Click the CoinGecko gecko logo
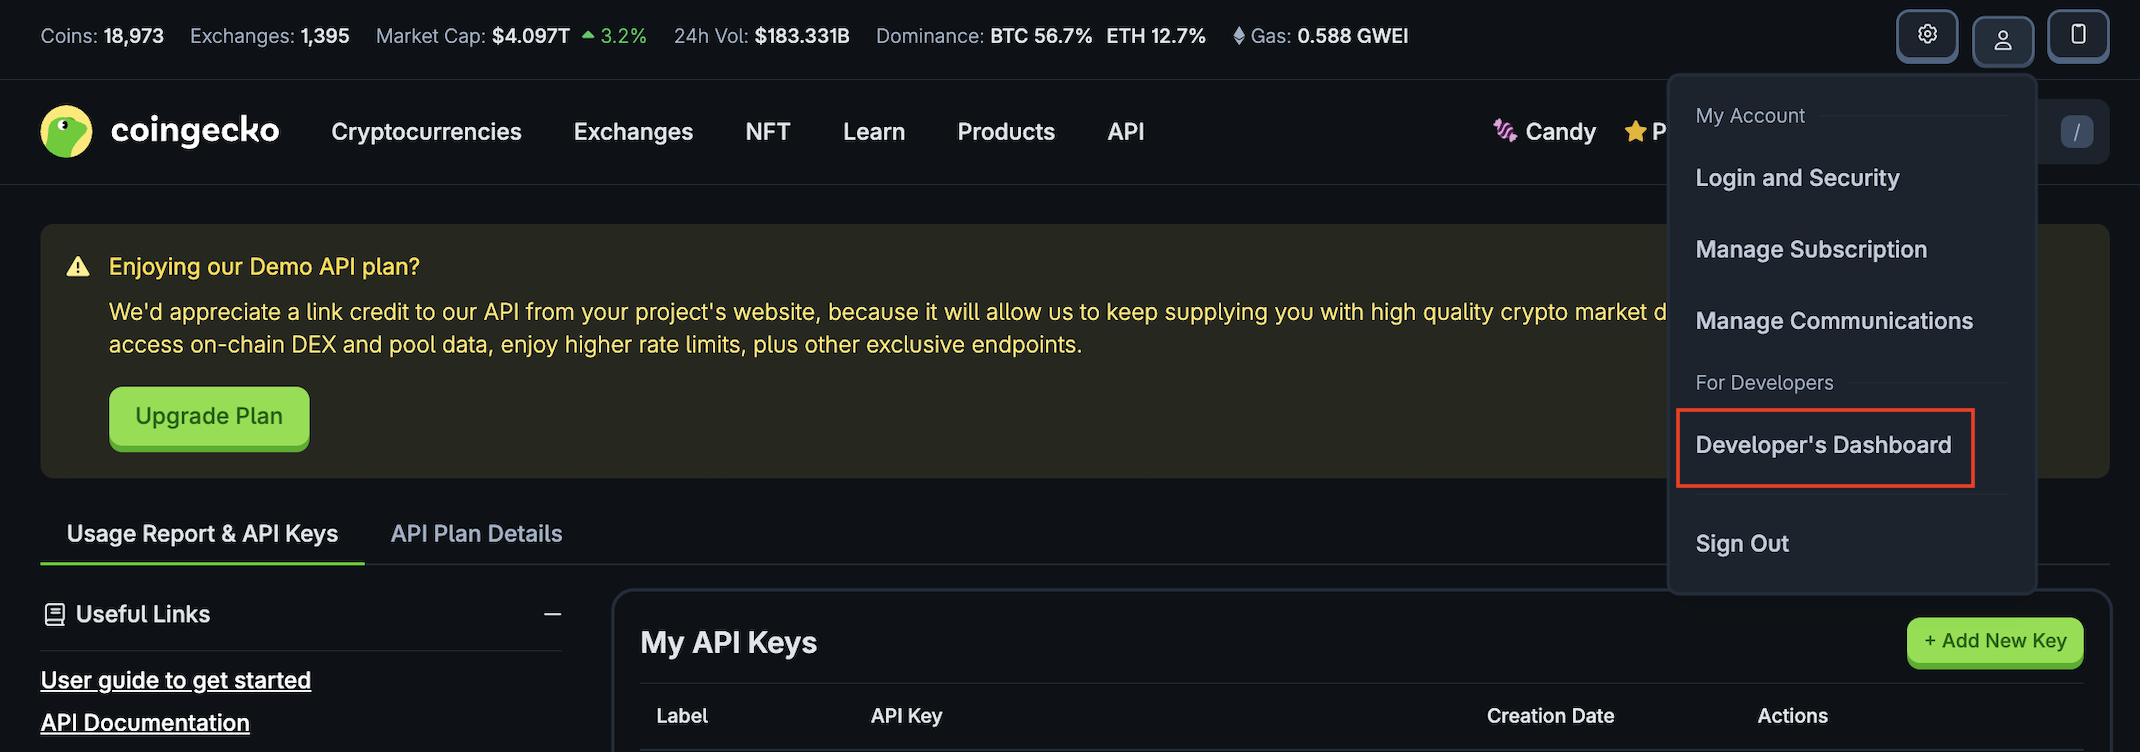2140x752 pixels. [66, 131]
